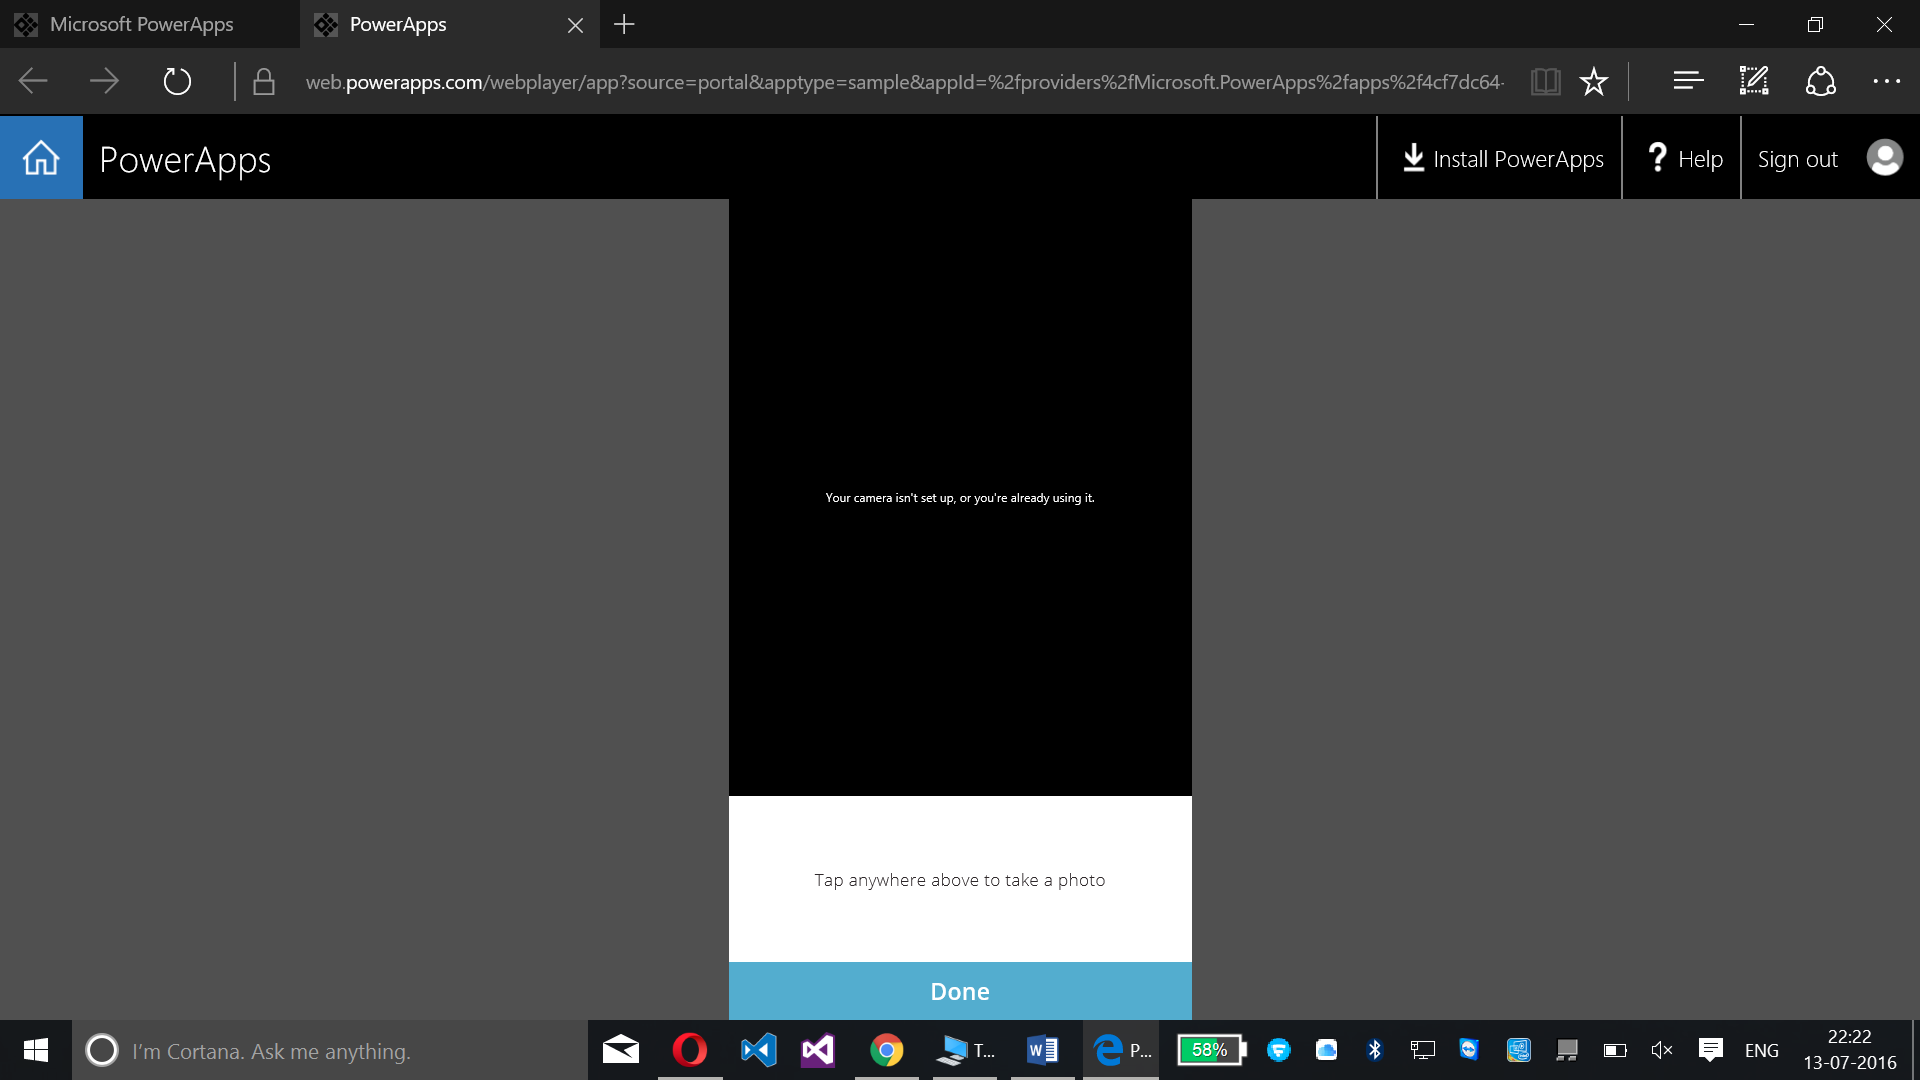Image resolution: width=1920 pixels, height=1080 pixels.
Task: Open the reading view icon
Action: (1545, 81)
